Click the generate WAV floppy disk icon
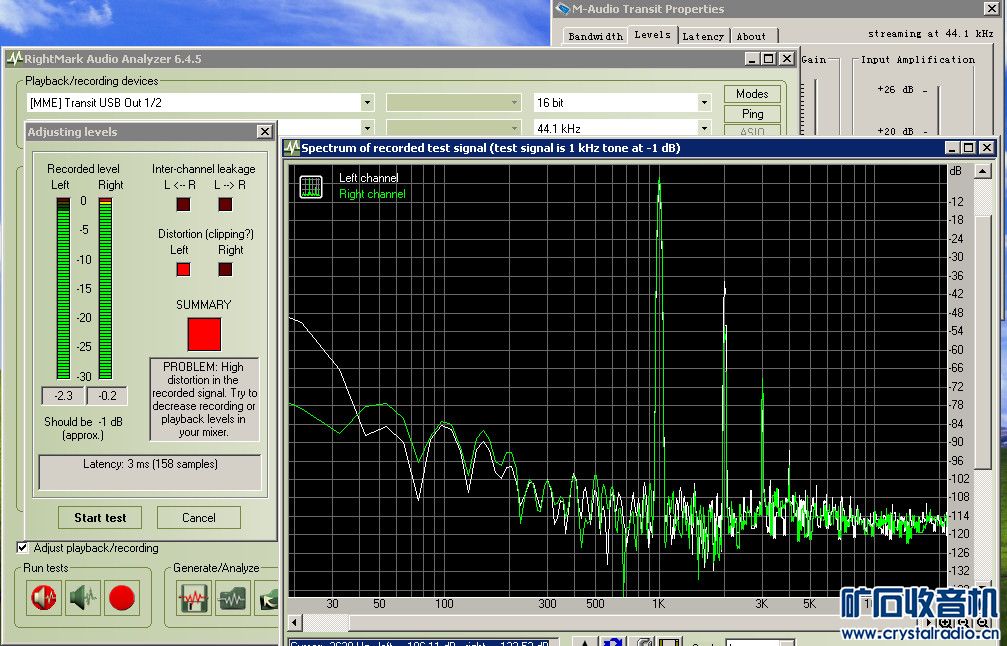This screenshot has height=646, width=1007. (194, 598)
